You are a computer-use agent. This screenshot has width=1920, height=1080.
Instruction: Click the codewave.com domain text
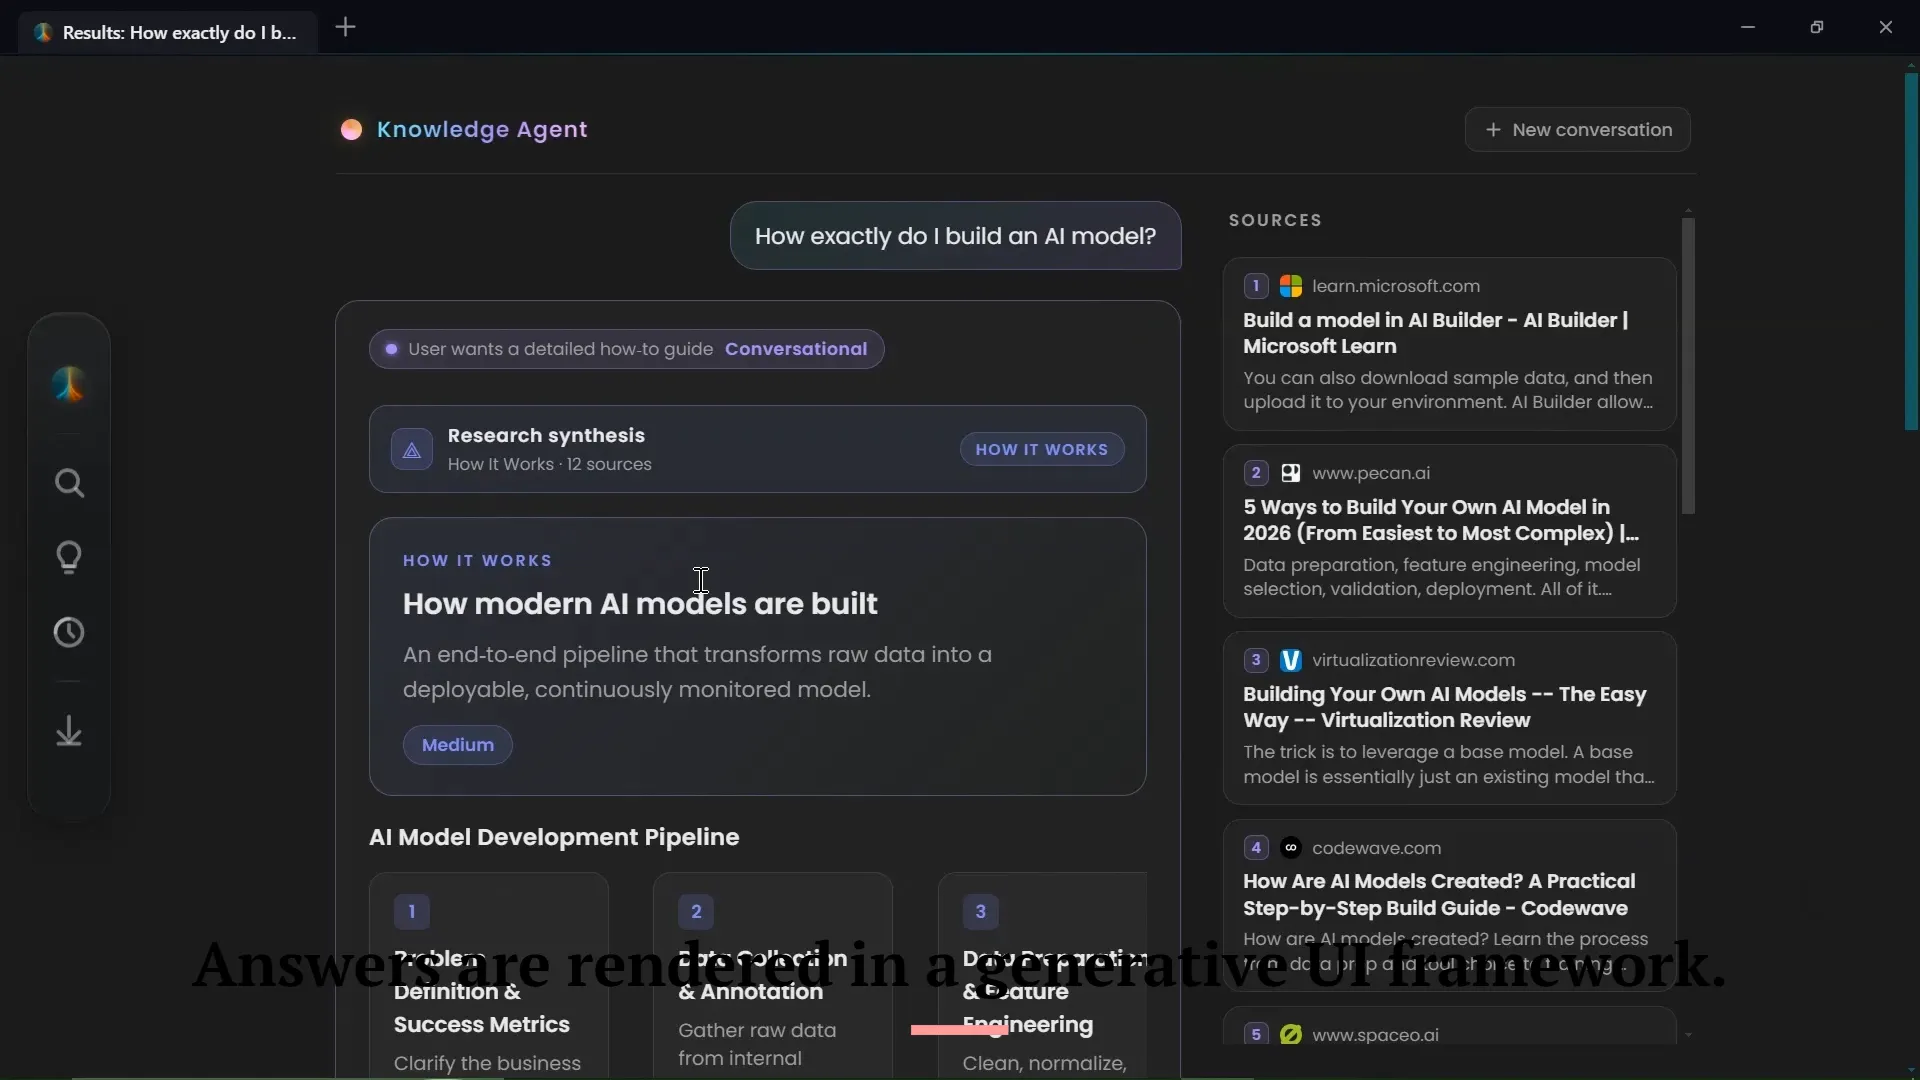[1376, 848]
